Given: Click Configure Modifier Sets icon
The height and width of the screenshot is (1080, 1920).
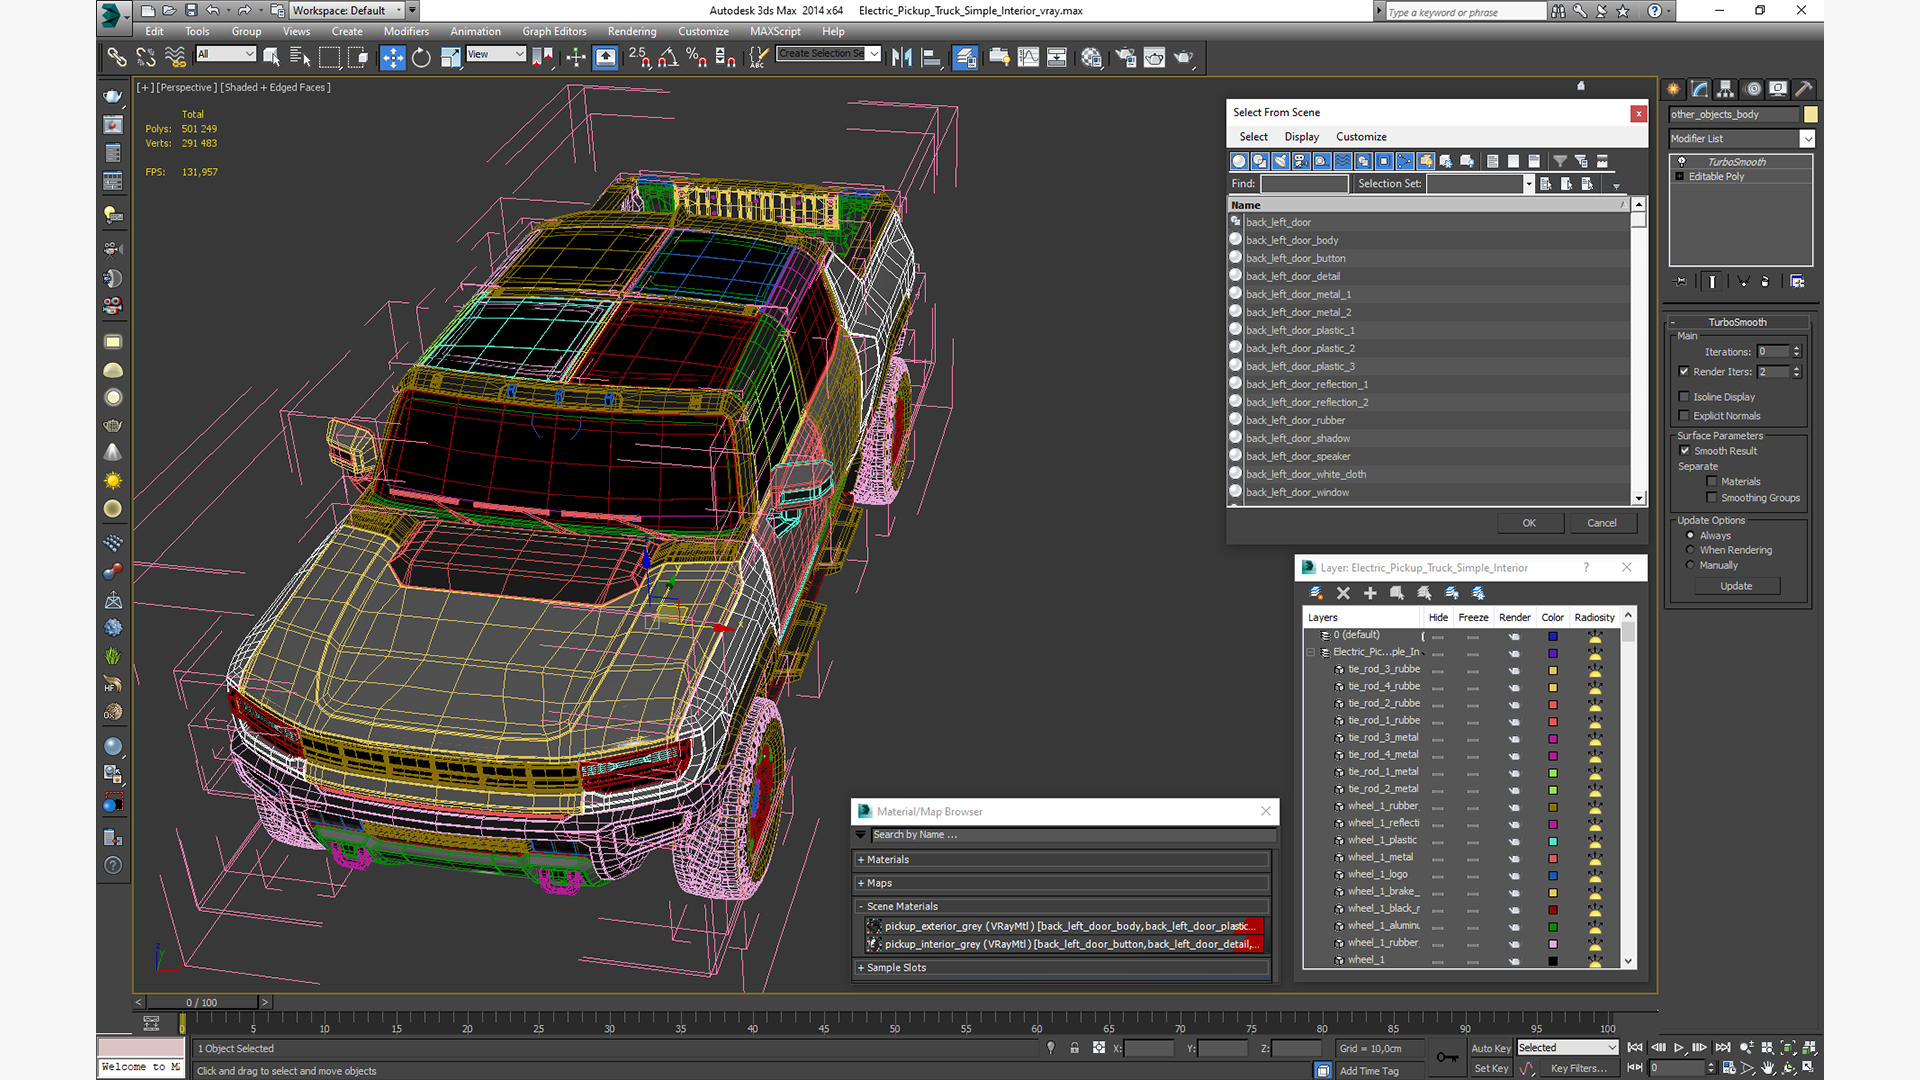Looking at the screenshot, I should click(1797, 282).
